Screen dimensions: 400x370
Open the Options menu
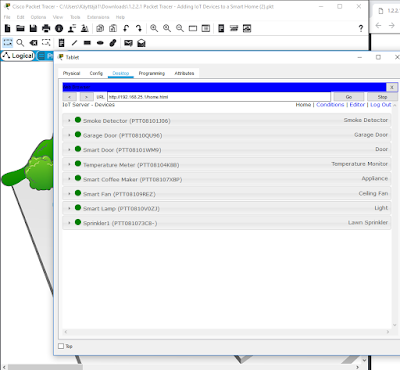click(38, 17)
